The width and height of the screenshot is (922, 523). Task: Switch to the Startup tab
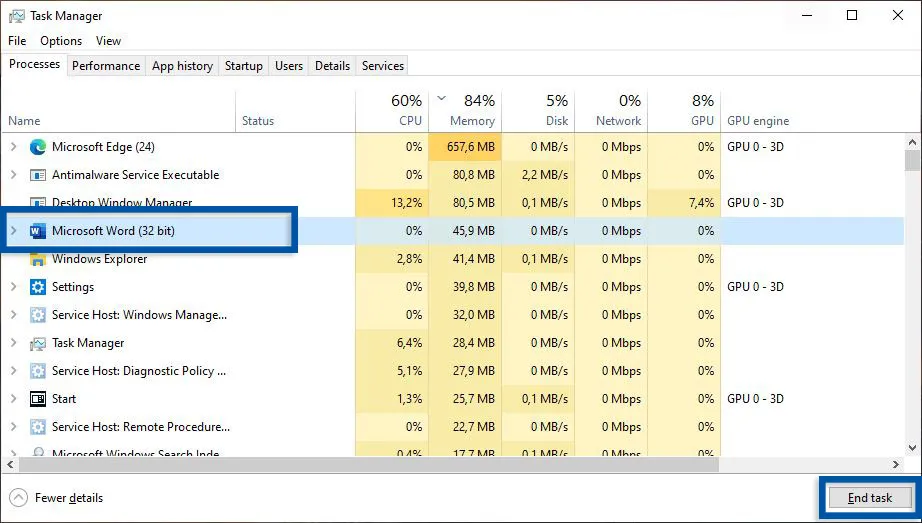[243, 66]
